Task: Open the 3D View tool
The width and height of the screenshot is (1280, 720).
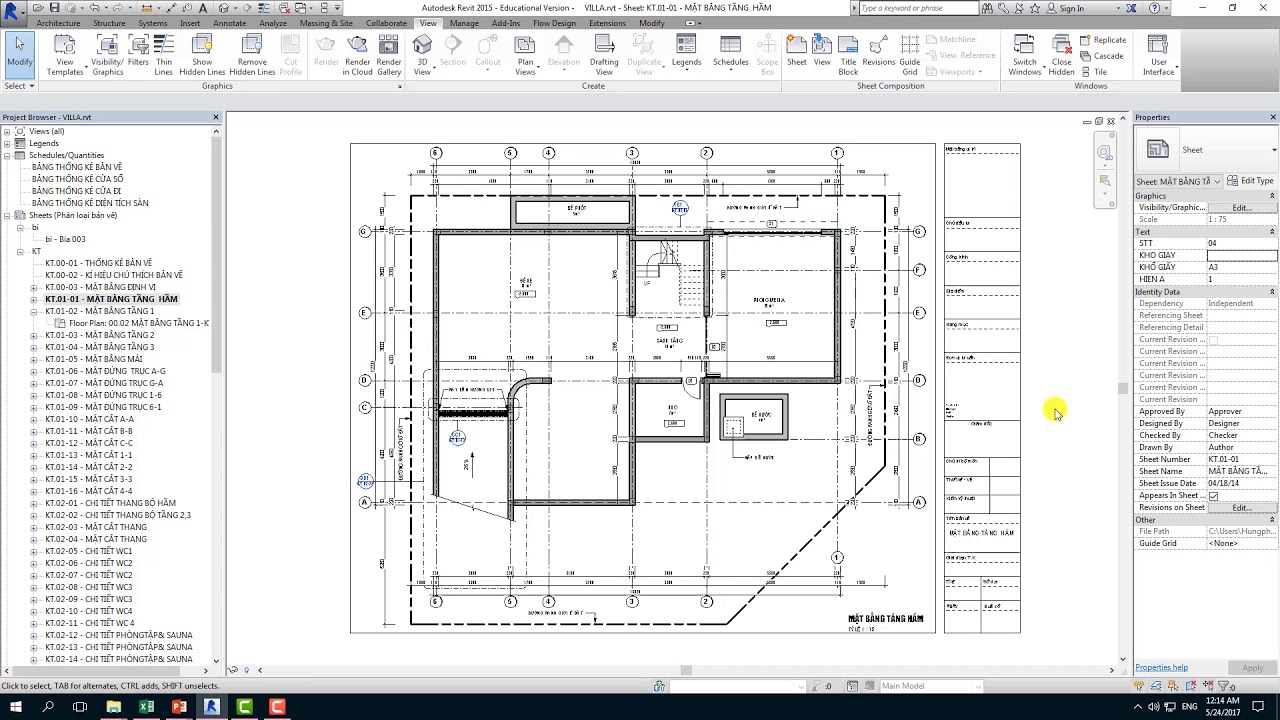Action: (x=422, y=55)
